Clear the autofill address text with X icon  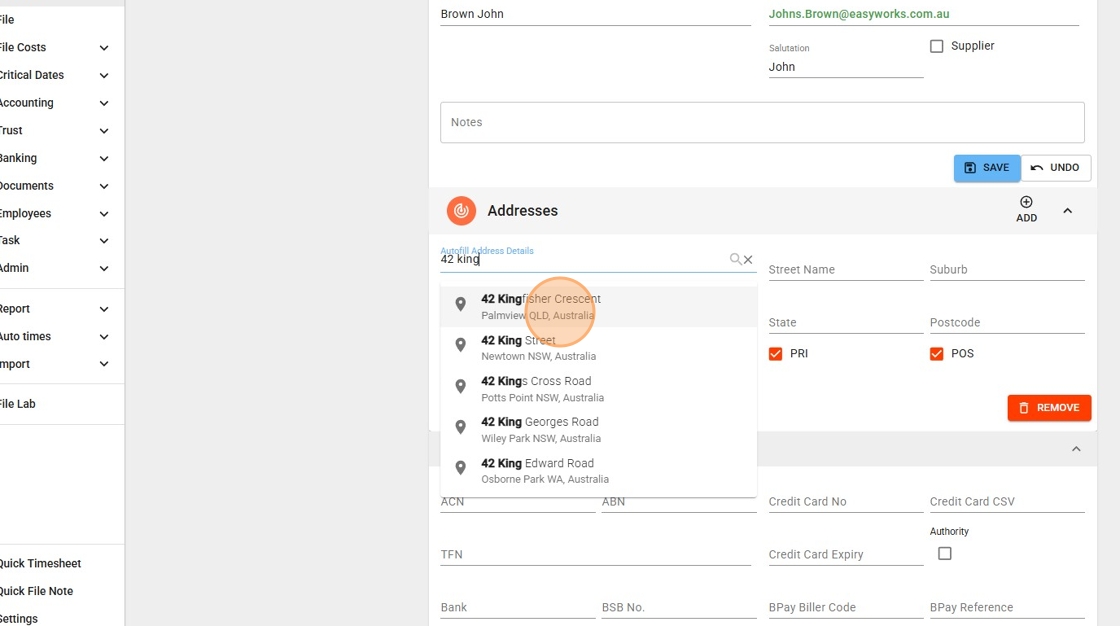point(748,260)
